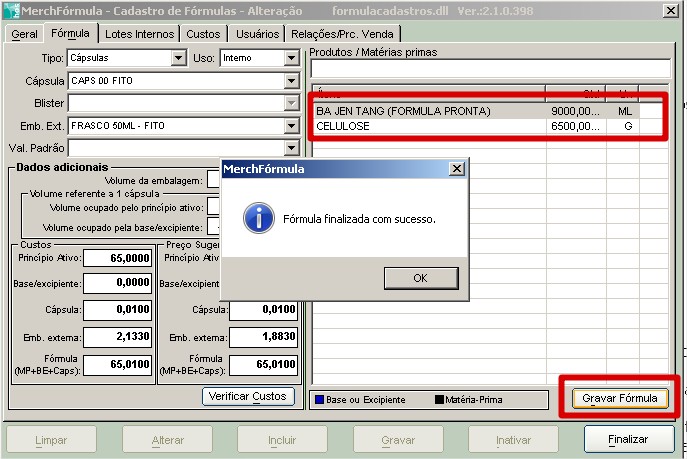Image resolution: width=687 pixels, height=459 pixels.
Task: Click the Verificar Custos button
Action: [249, 396]
